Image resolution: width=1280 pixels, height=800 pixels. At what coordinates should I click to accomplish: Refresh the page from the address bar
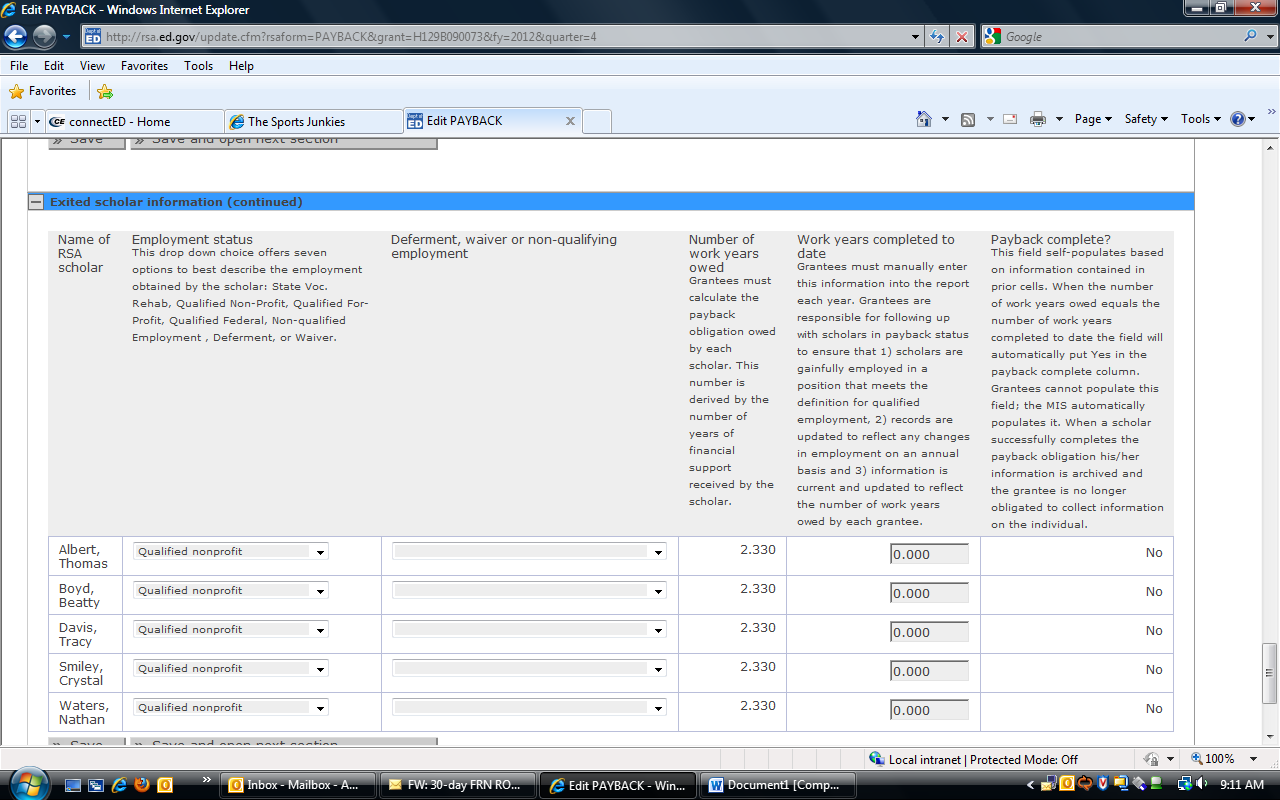(x=937, y=37)
